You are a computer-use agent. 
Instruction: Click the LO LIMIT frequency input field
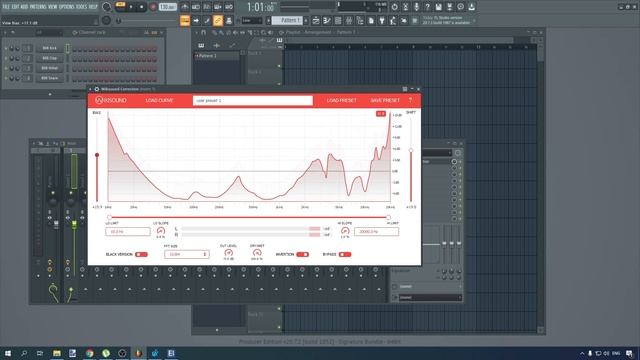pos(128,232)
